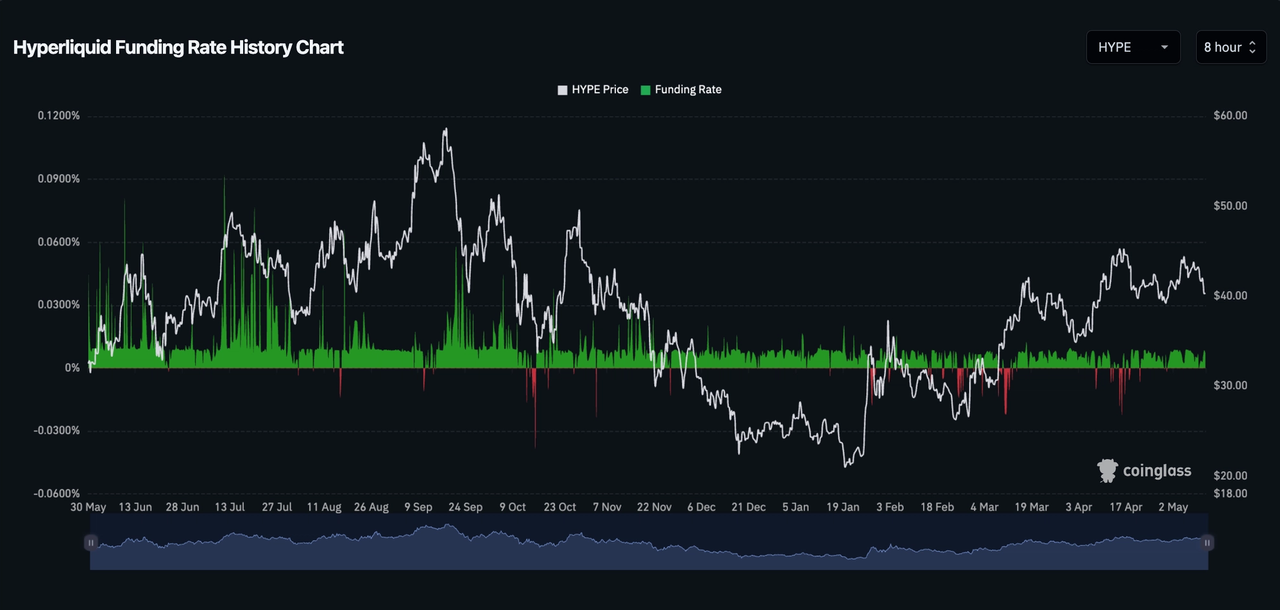The height and width of the screenshot is (610, 1280).
Task: Click the -0.0300% funding axis label
Action: [x=57, y=431]
